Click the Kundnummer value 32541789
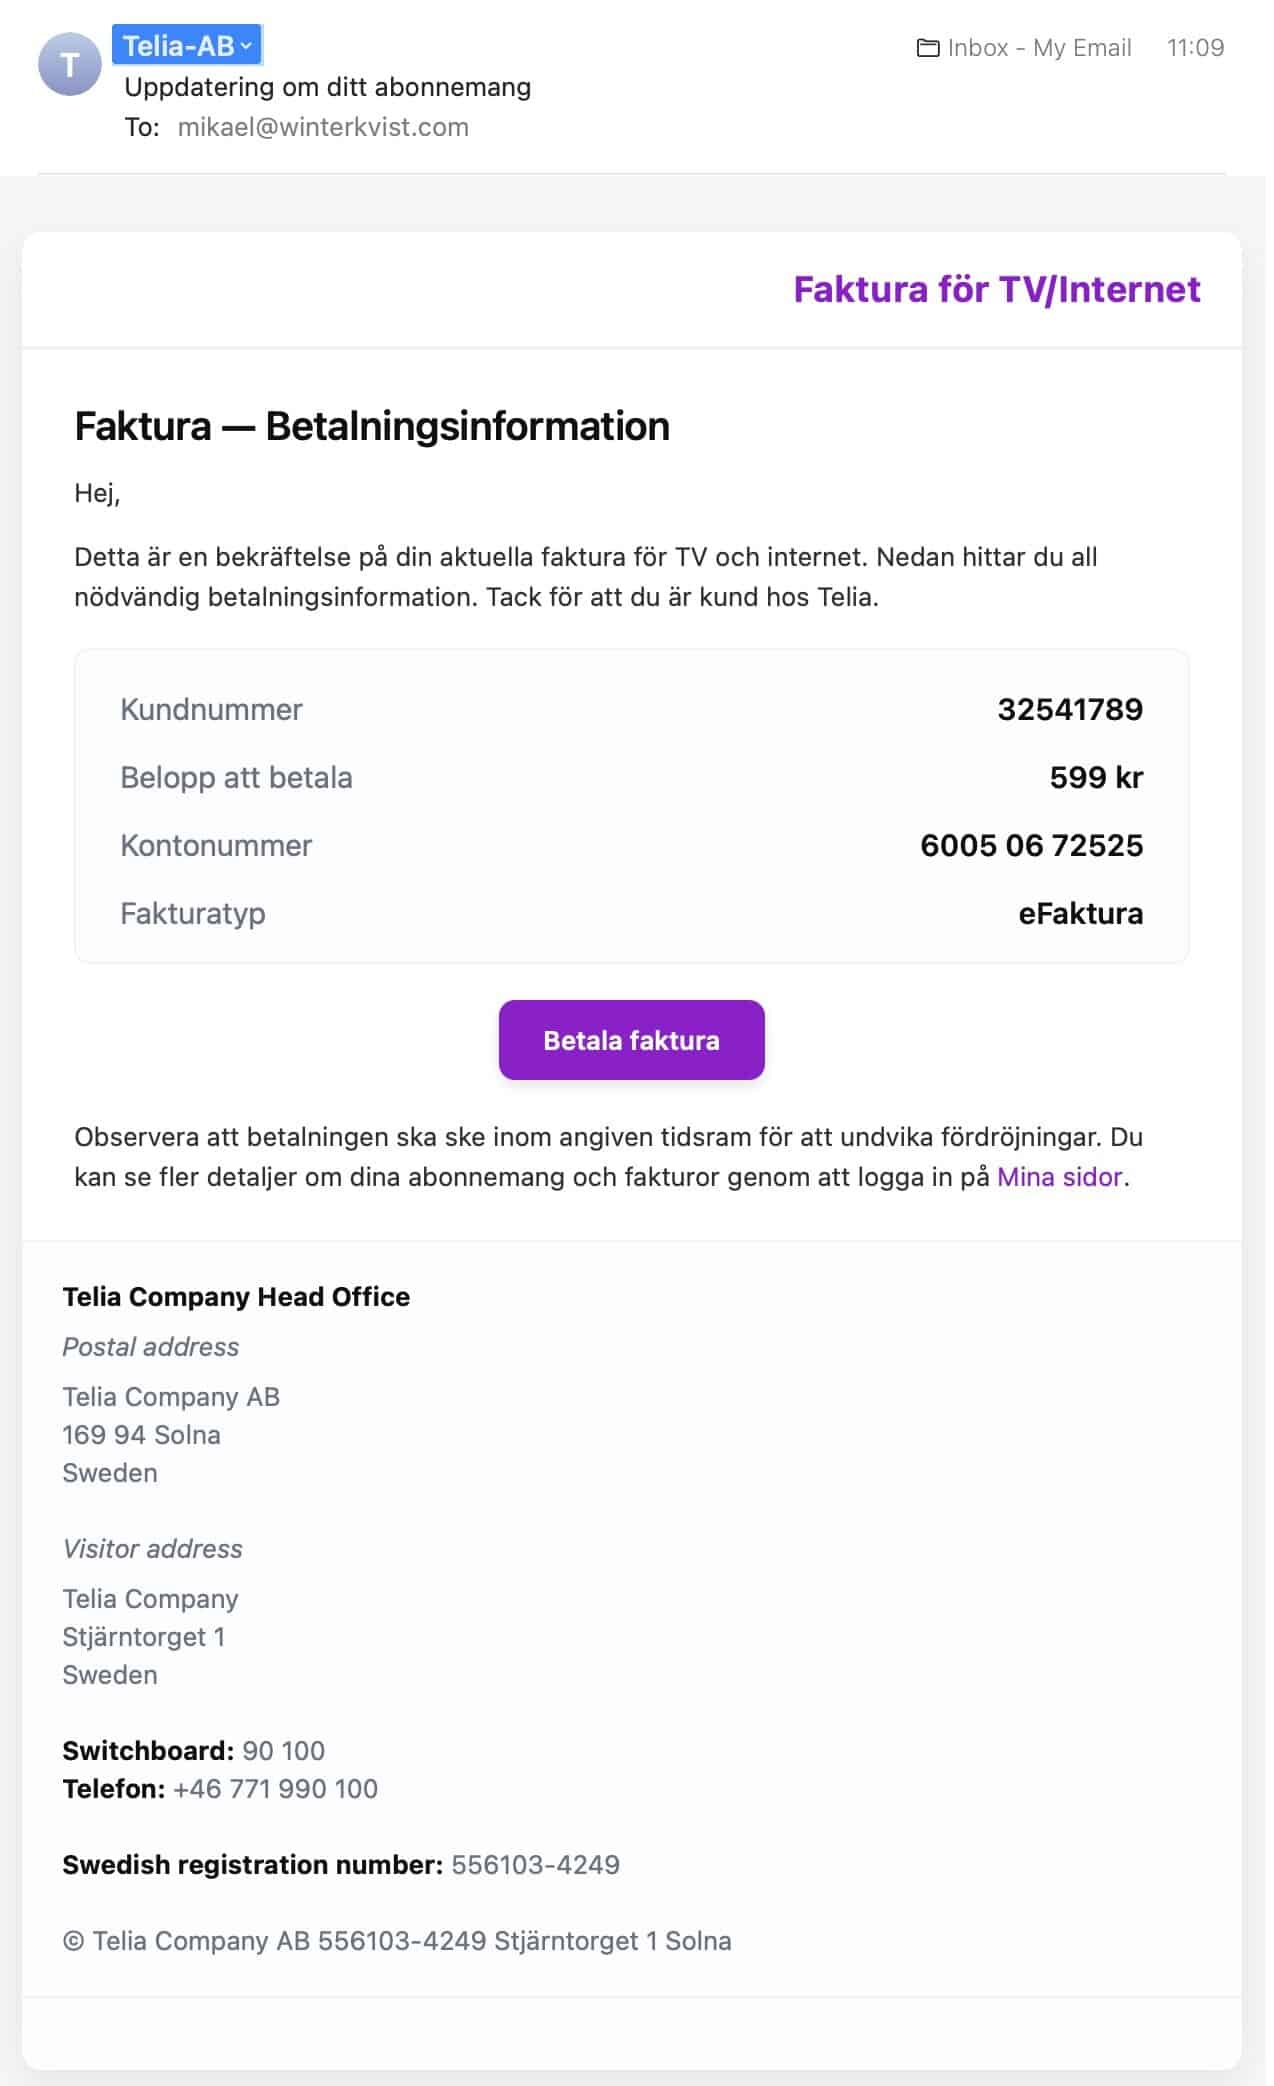Screen dimensions: 1274x2086 click(1069, 709)
